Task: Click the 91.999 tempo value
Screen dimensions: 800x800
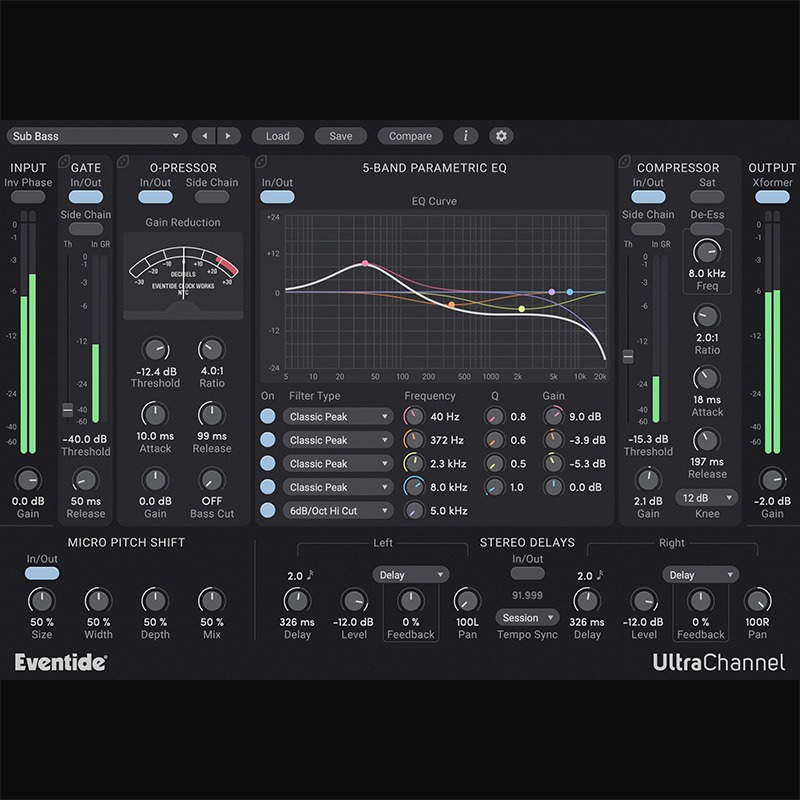Action: 527,595
